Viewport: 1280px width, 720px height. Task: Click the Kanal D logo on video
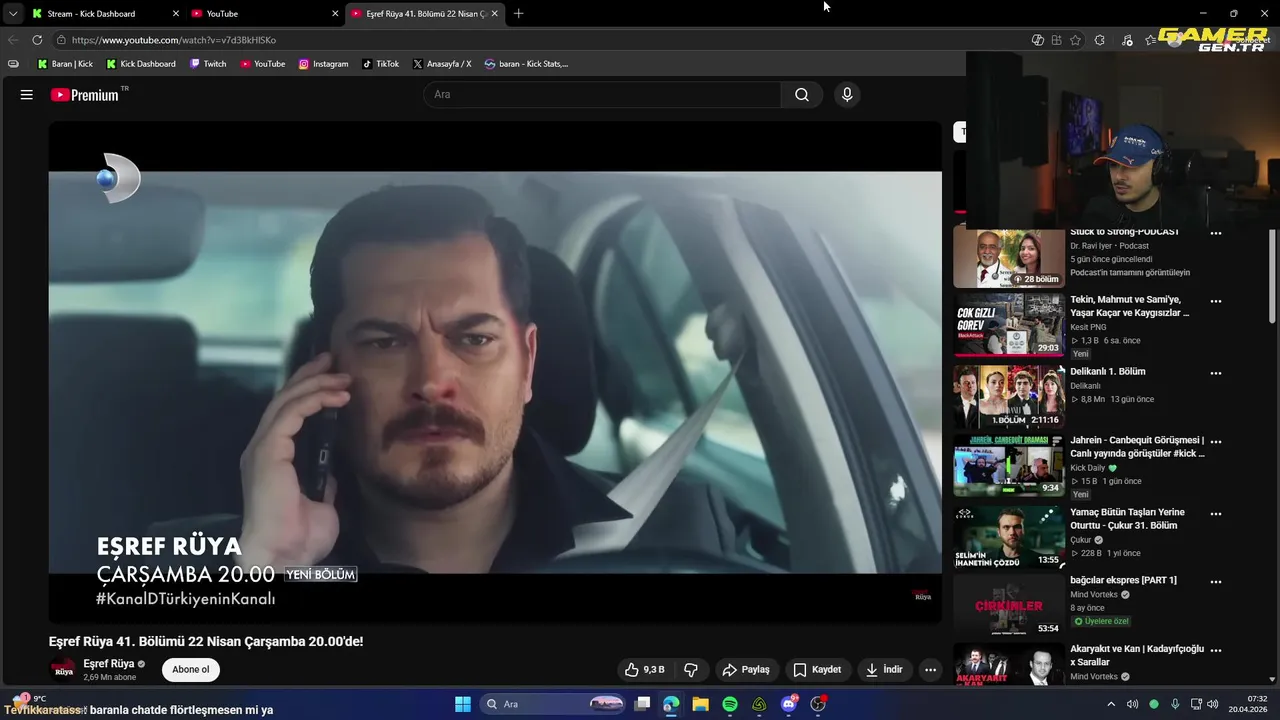(x=119, y=179)
